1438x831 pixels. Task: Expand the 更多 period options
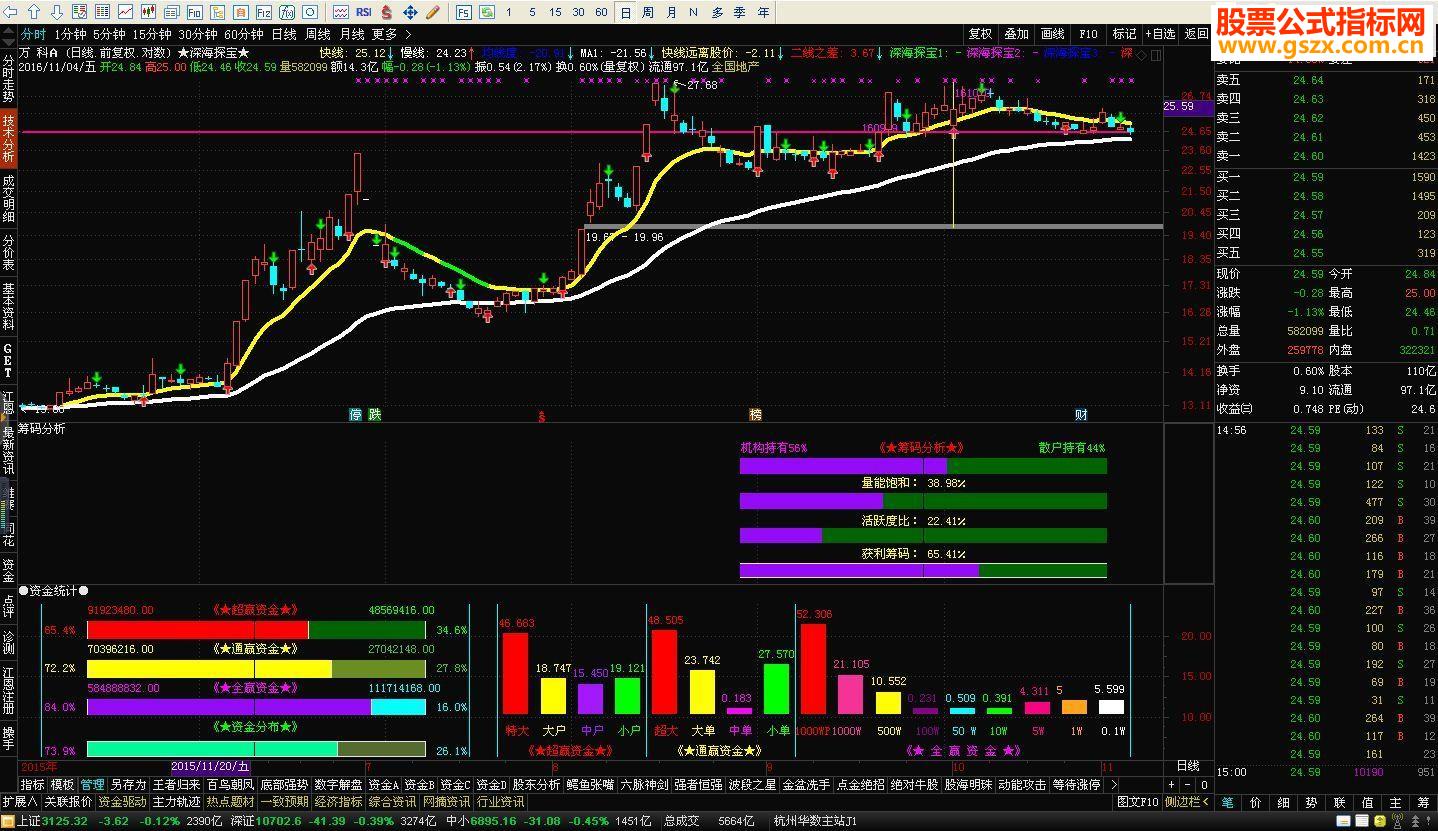391,34
